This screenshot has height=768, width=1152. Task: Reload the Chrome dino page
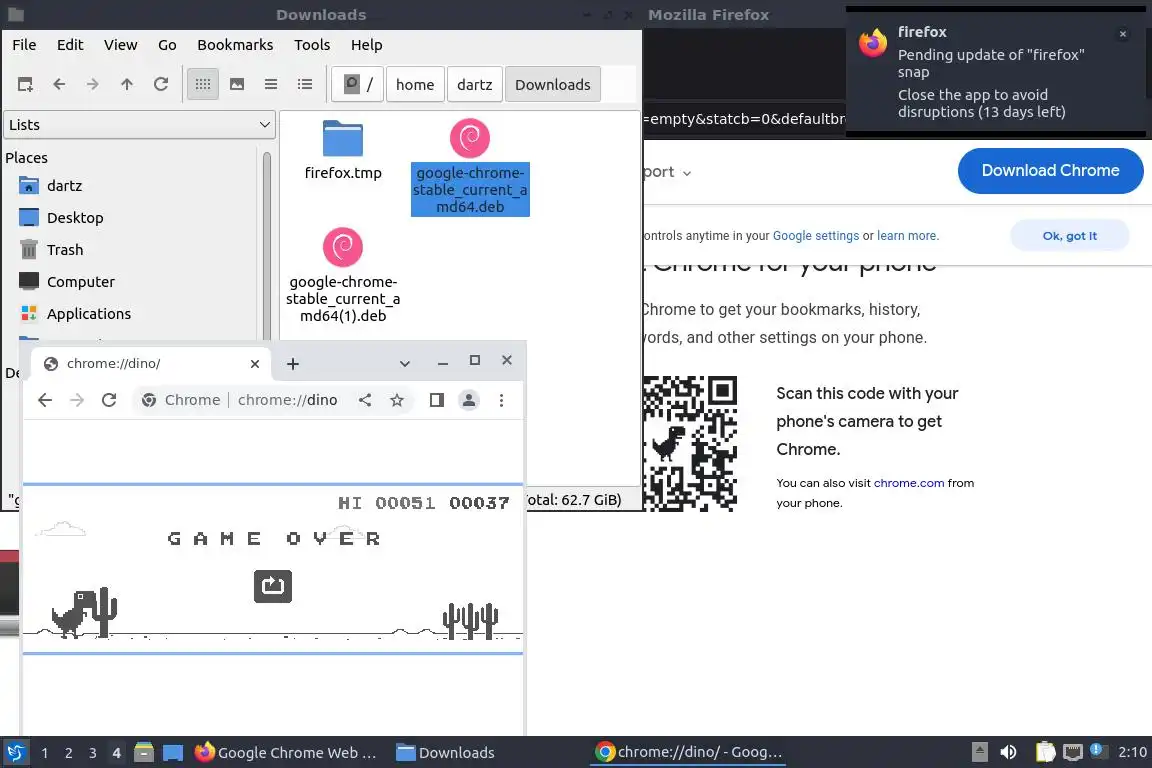[109, 400]
